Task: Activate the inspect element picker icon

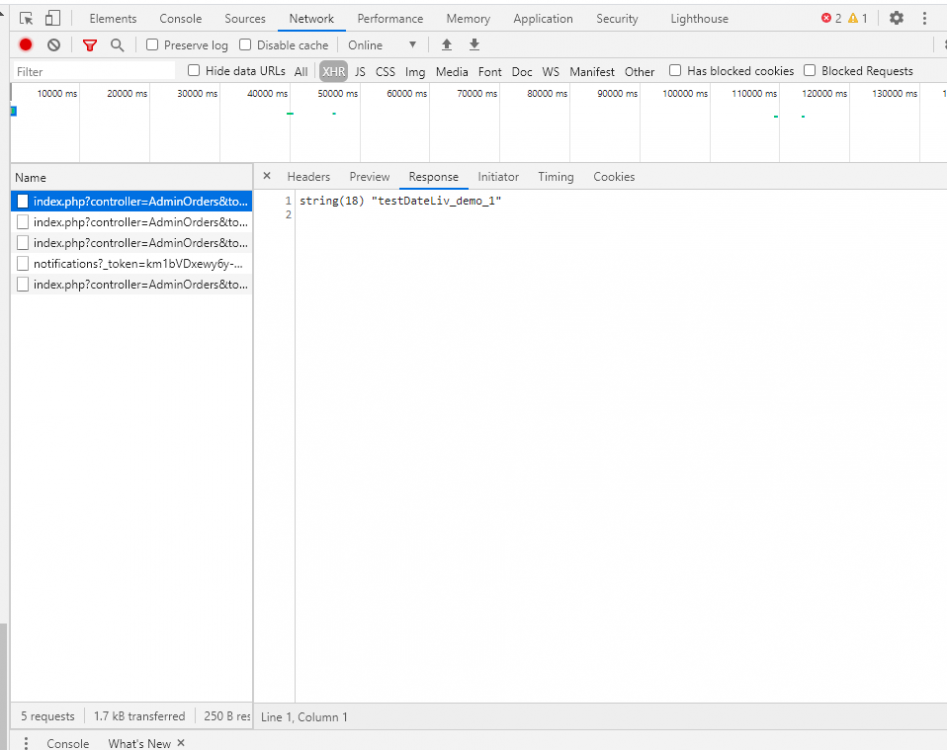Action: (x=26, y=18)
